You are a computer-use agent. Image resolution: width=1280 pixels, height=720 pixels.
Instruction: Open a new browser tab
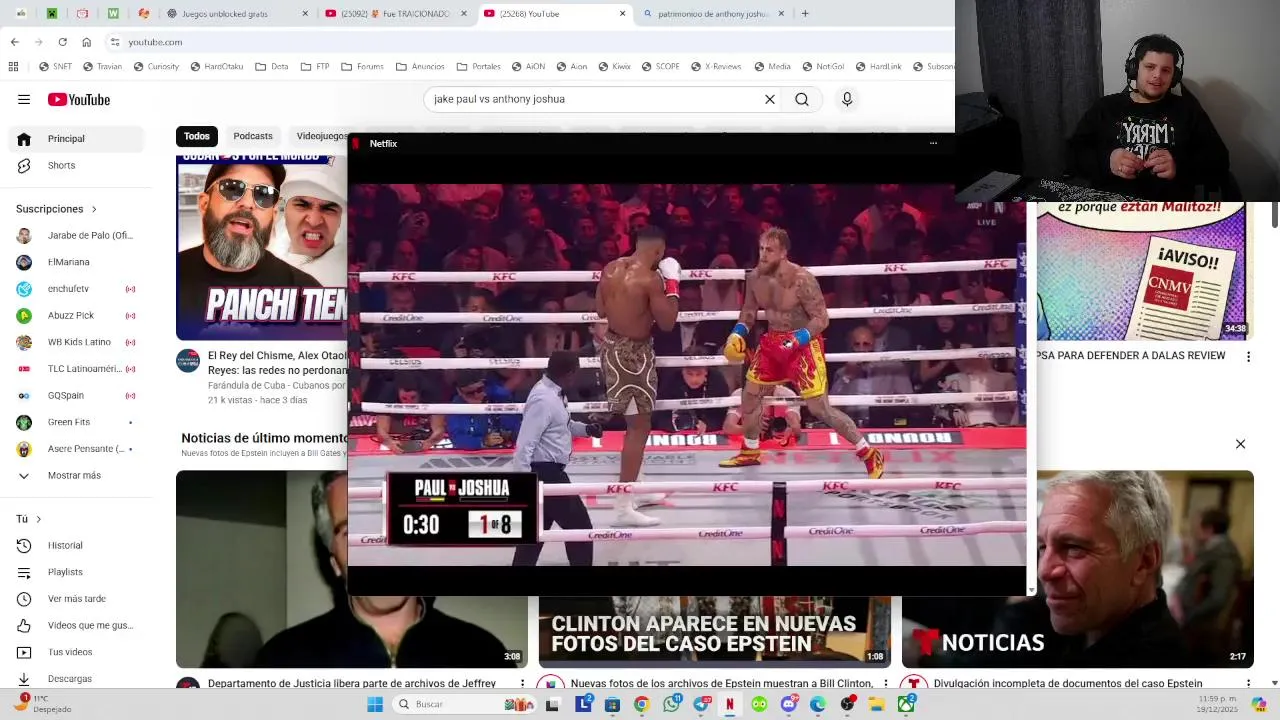click(x=805, y=14)
